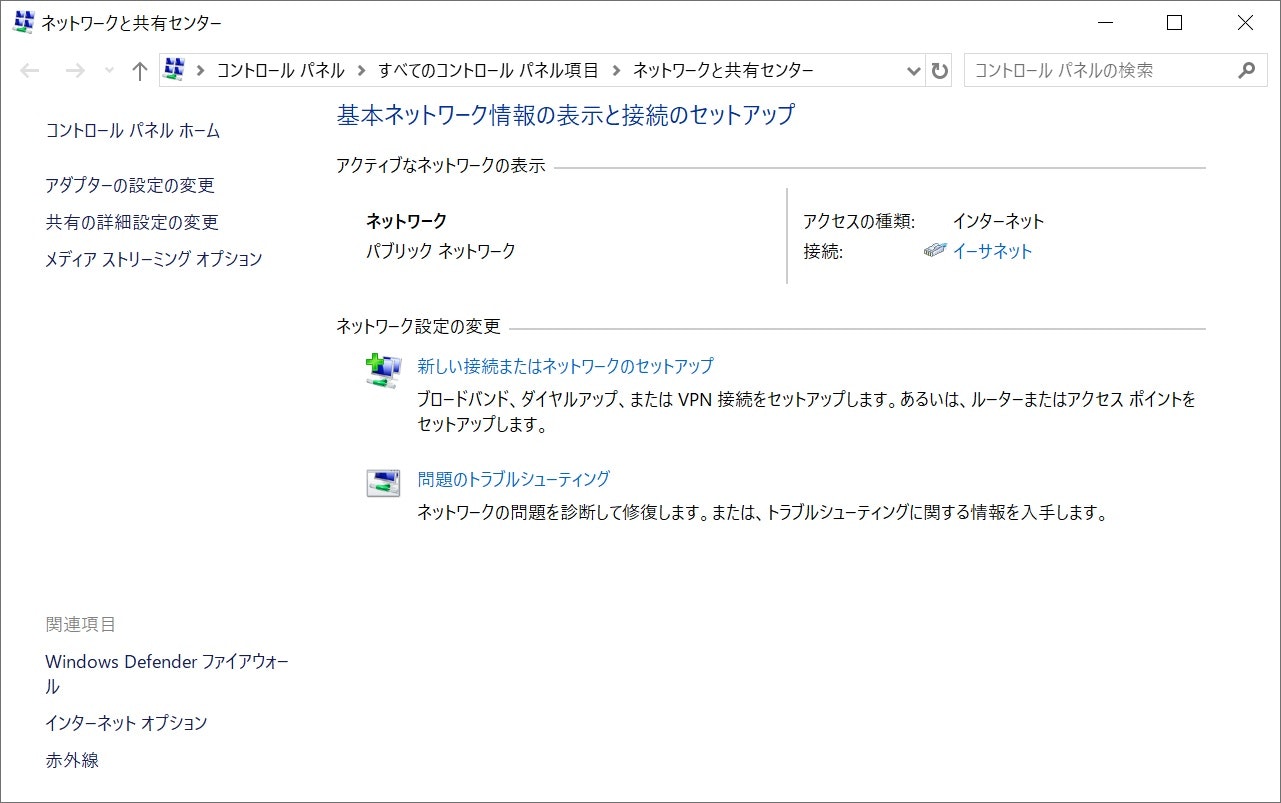The width and height of the screenshot is (1281, 803).
Task: Click the インターネット access type value
Action: [998, 222]
